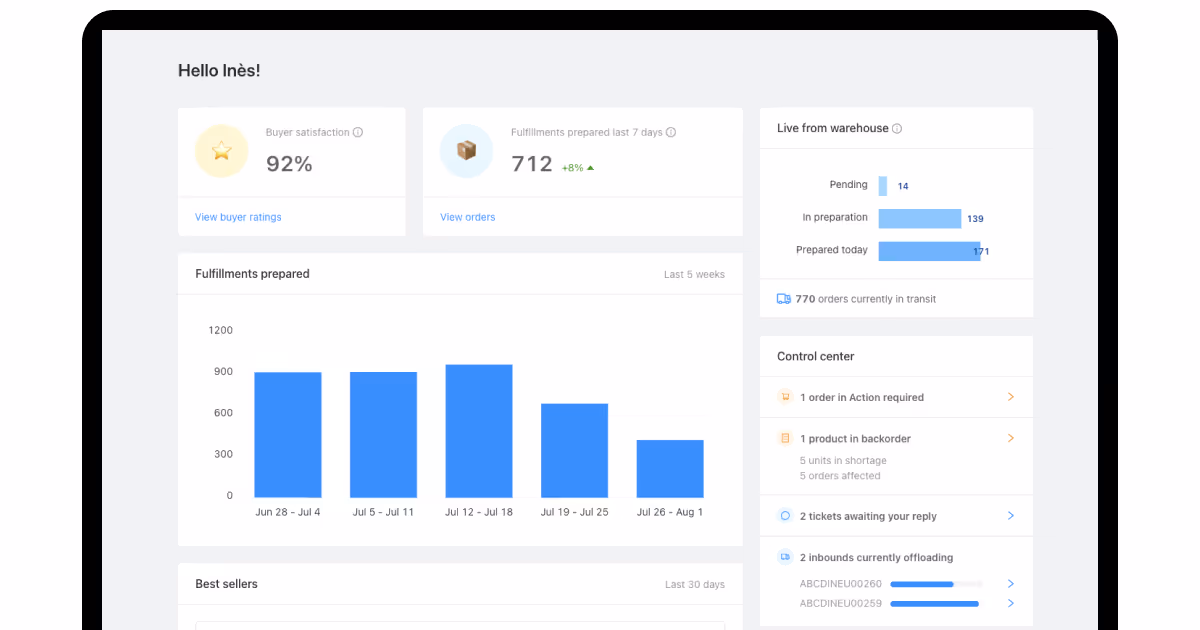Click the Fulfillments prepared chart heading
This screenshot has width=1200, height=630.
[252, 274]
